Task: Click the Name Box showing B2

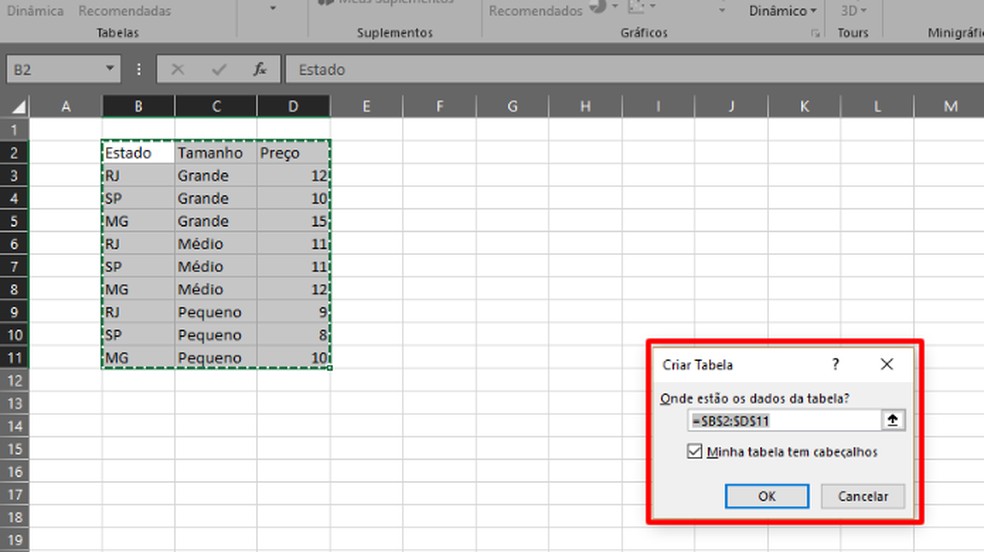Action: pyautogui.click(x=54, y=69)
